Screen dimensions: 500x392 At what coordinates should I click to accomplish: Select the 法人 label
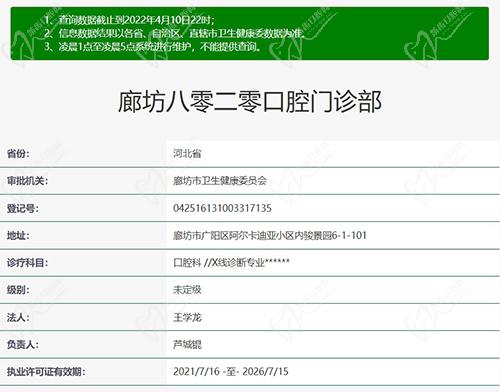(18, 317)
